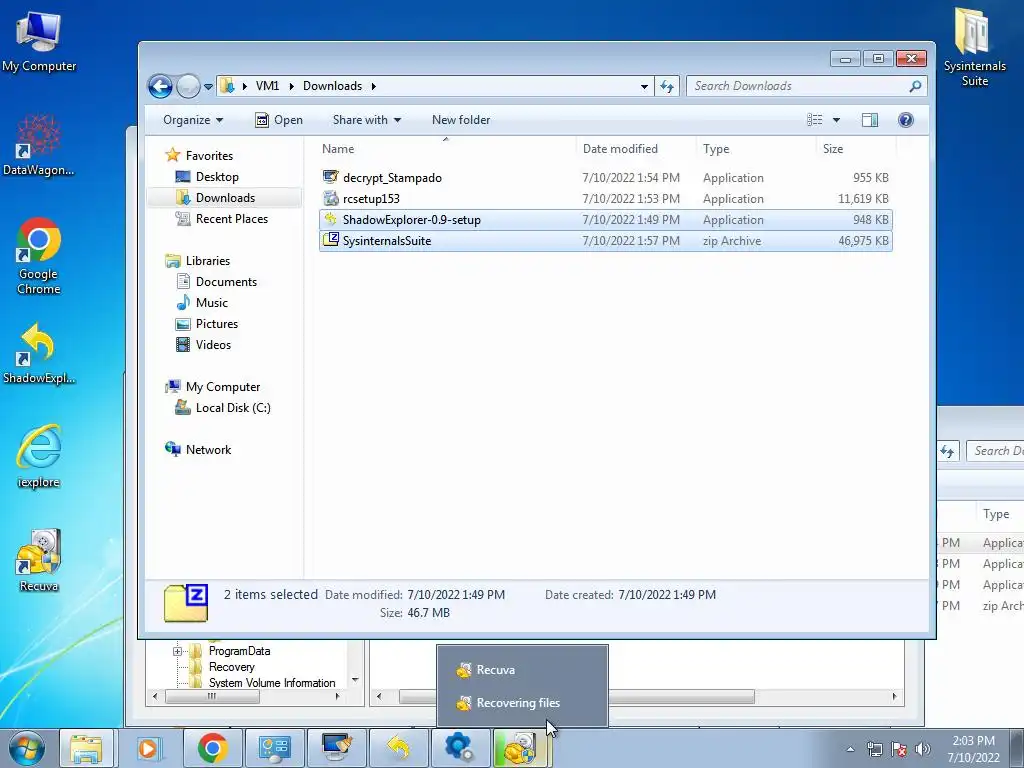This screenshot has width=1024, height=768.
Task: Open the Organize menu
Action: point(193,120)
